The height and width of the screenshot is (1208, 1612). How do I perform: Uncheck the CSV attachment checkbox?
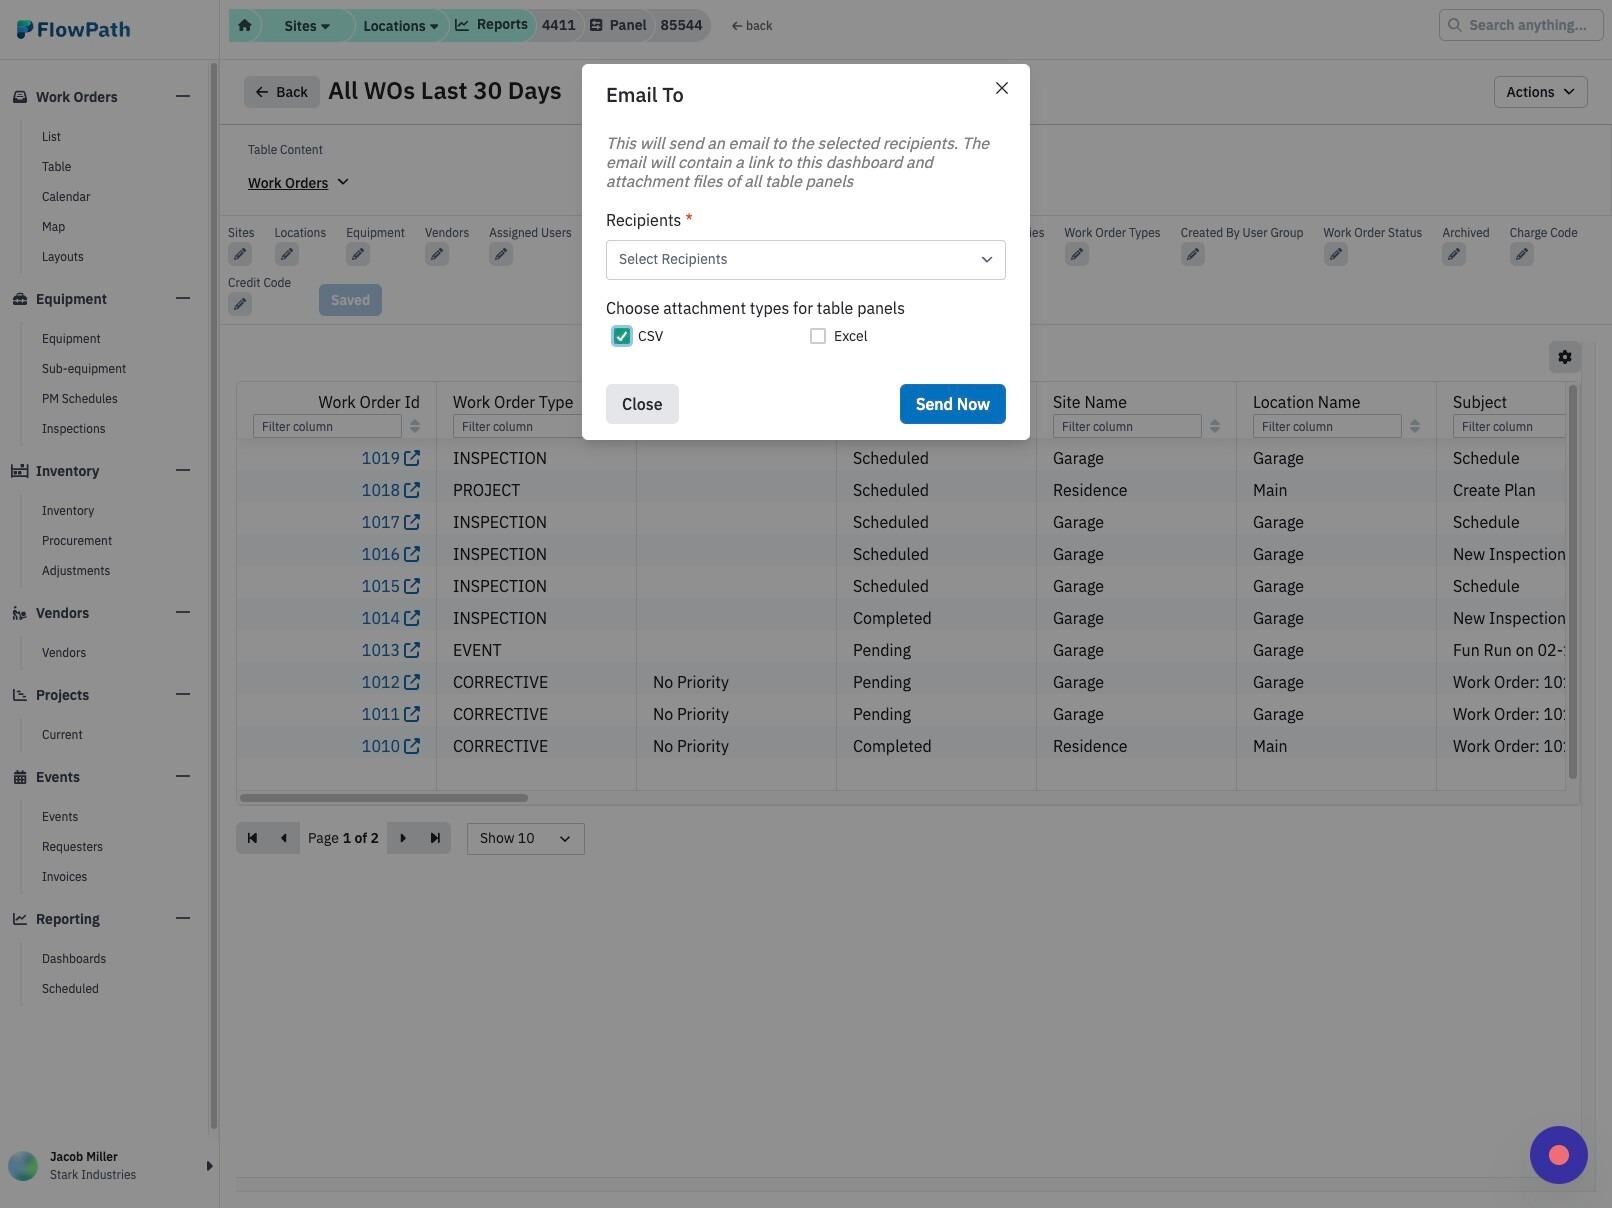coord(622,336)
